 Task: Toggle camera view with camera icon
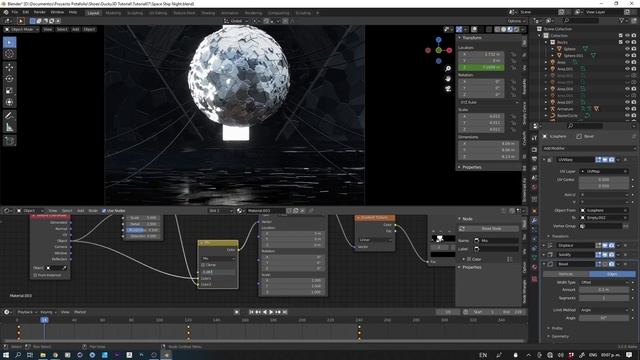point(448,88)
